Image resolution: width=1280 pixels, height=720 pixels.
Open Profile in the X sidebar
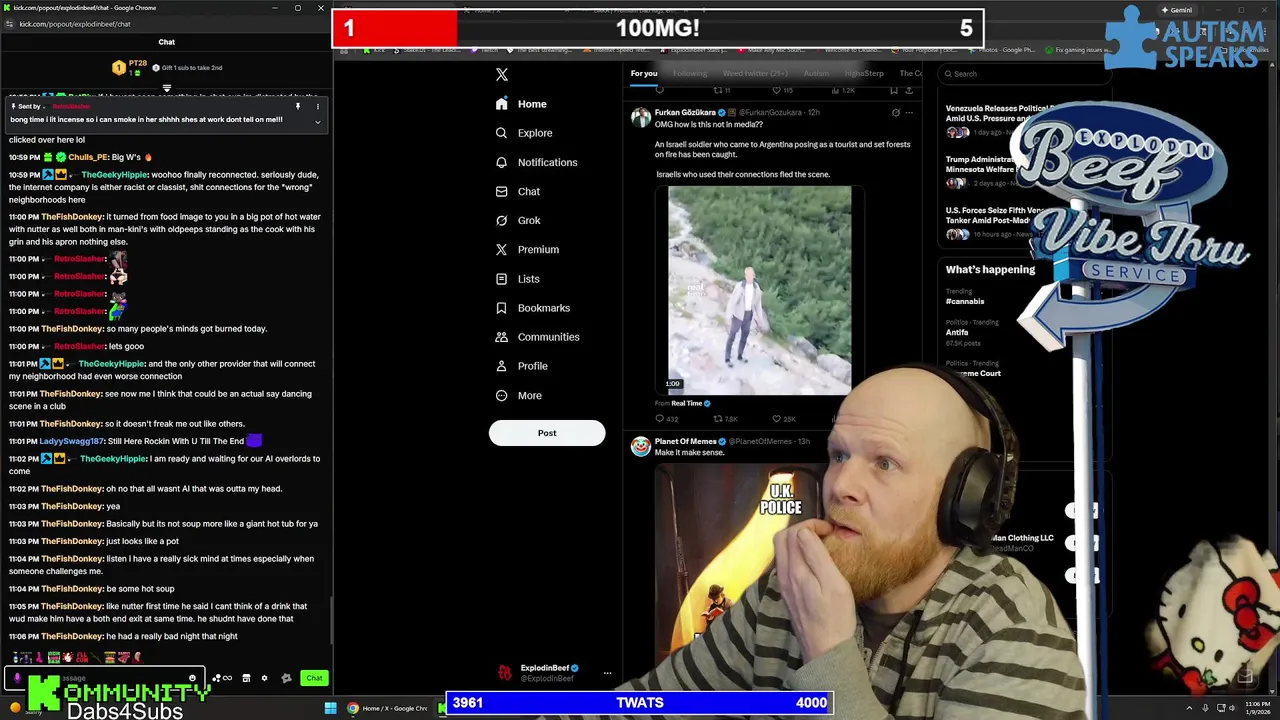coord(521,366)
